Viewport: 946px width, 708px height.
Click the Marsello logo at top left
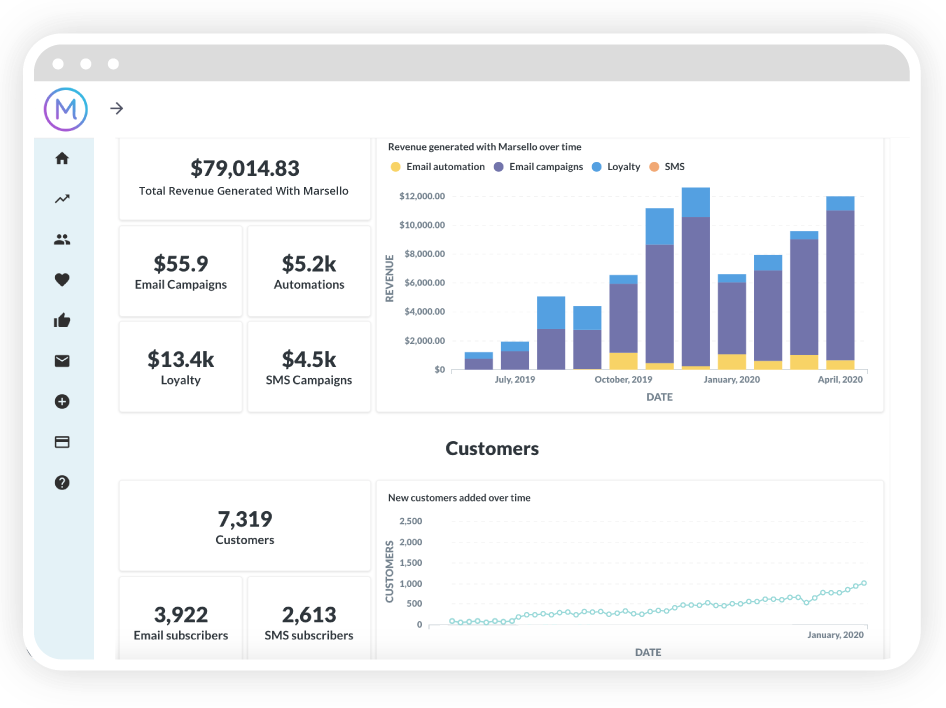click(x=64, y=109)
